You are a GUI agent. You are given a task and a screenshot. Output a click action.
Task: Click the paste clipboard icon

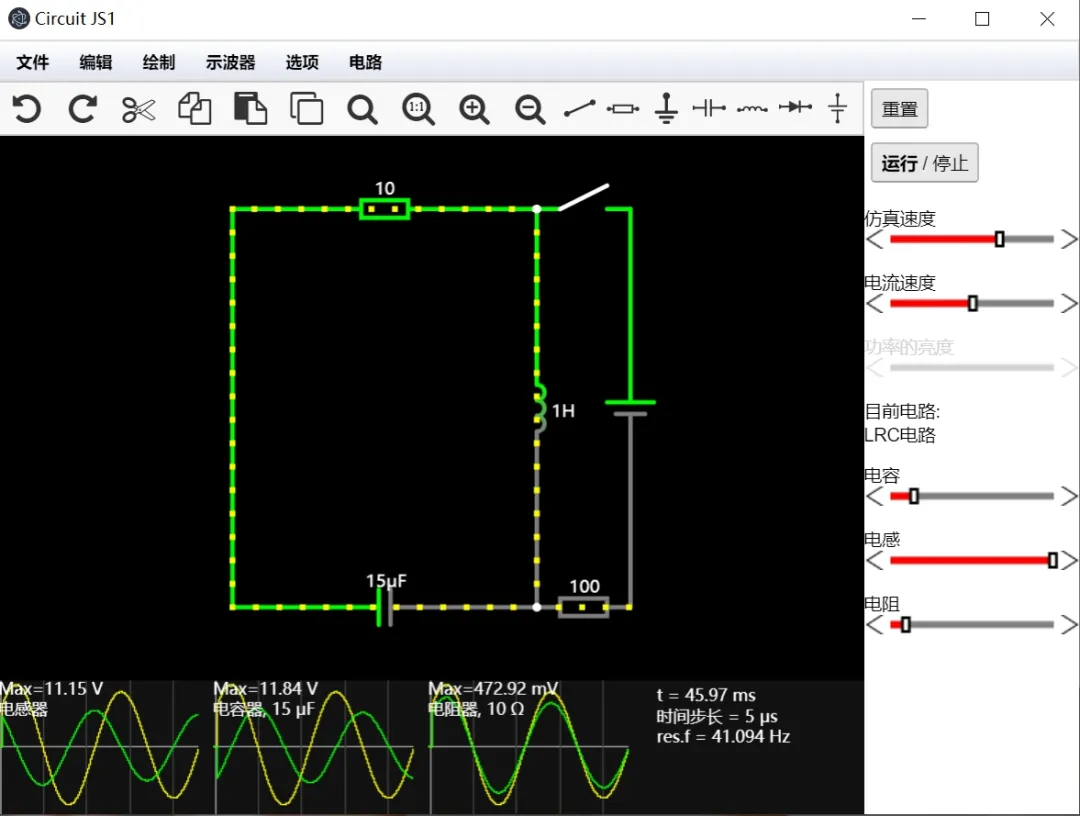[250, 109]
